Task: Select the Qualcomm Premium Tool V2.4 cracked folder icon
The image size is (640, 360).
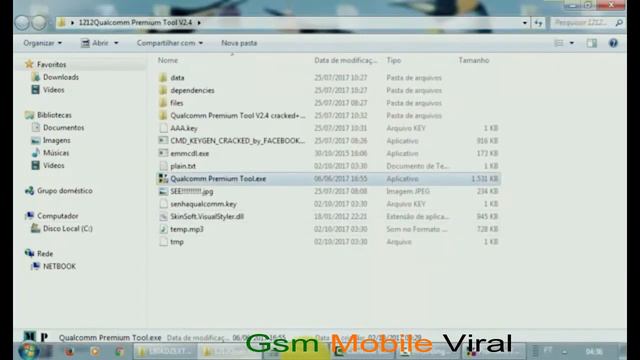Action: coord(163,116)
